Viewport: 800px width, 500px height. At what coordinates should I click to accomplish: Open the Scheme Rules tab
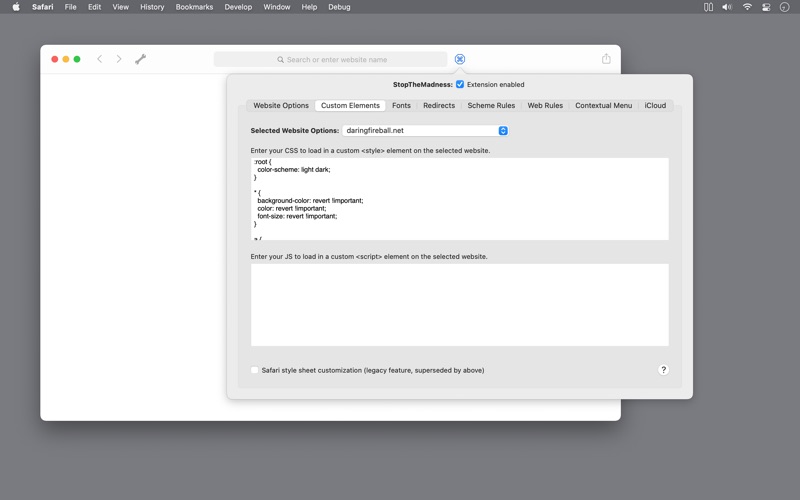pyautogui.click(x=491, y=106)
